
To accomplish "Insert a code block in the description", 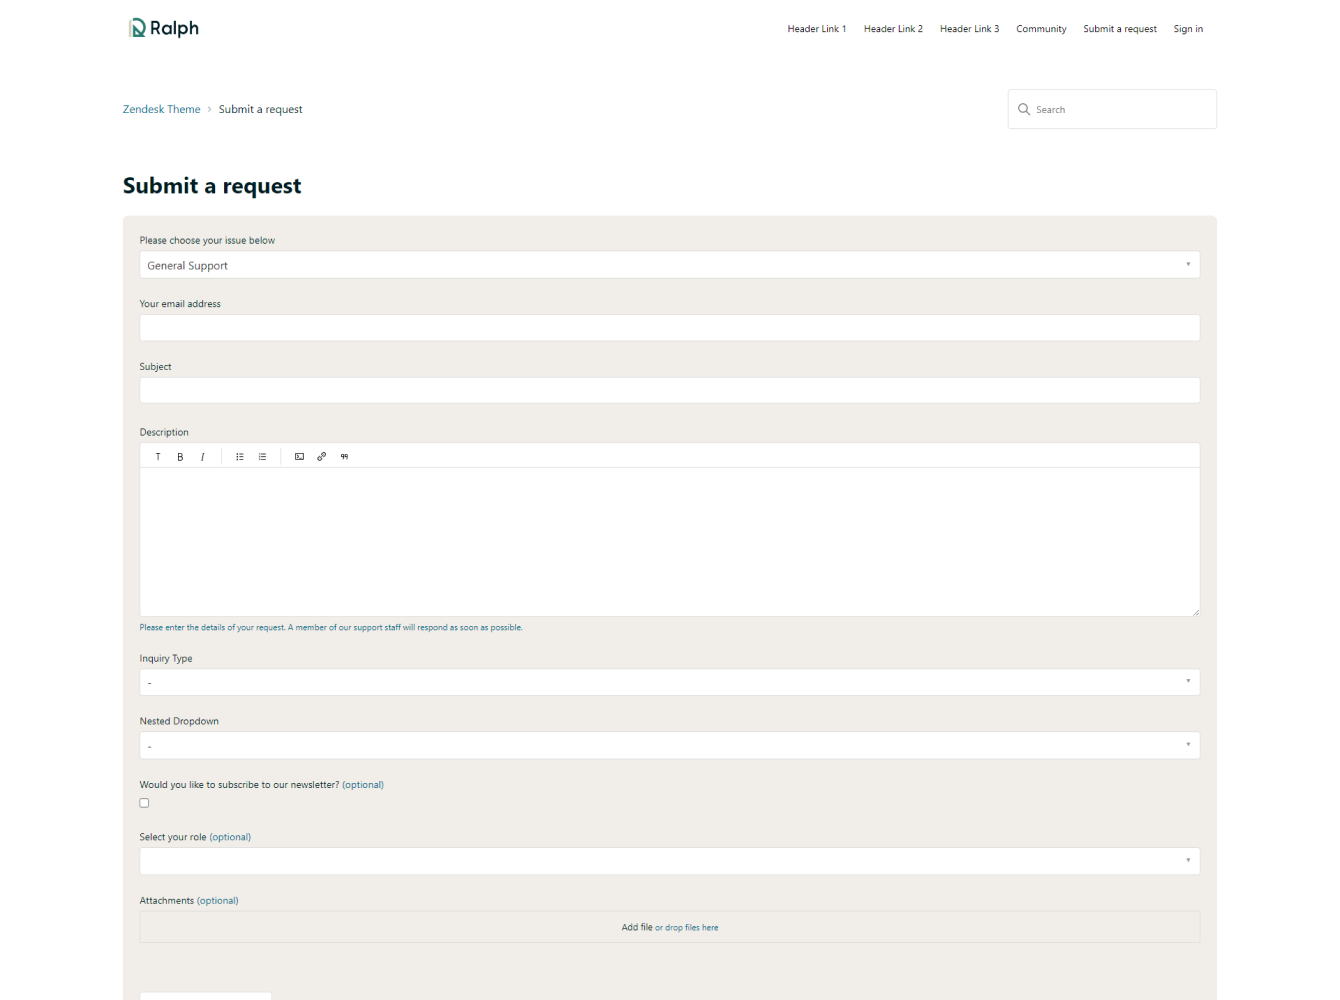I will 299,457.
